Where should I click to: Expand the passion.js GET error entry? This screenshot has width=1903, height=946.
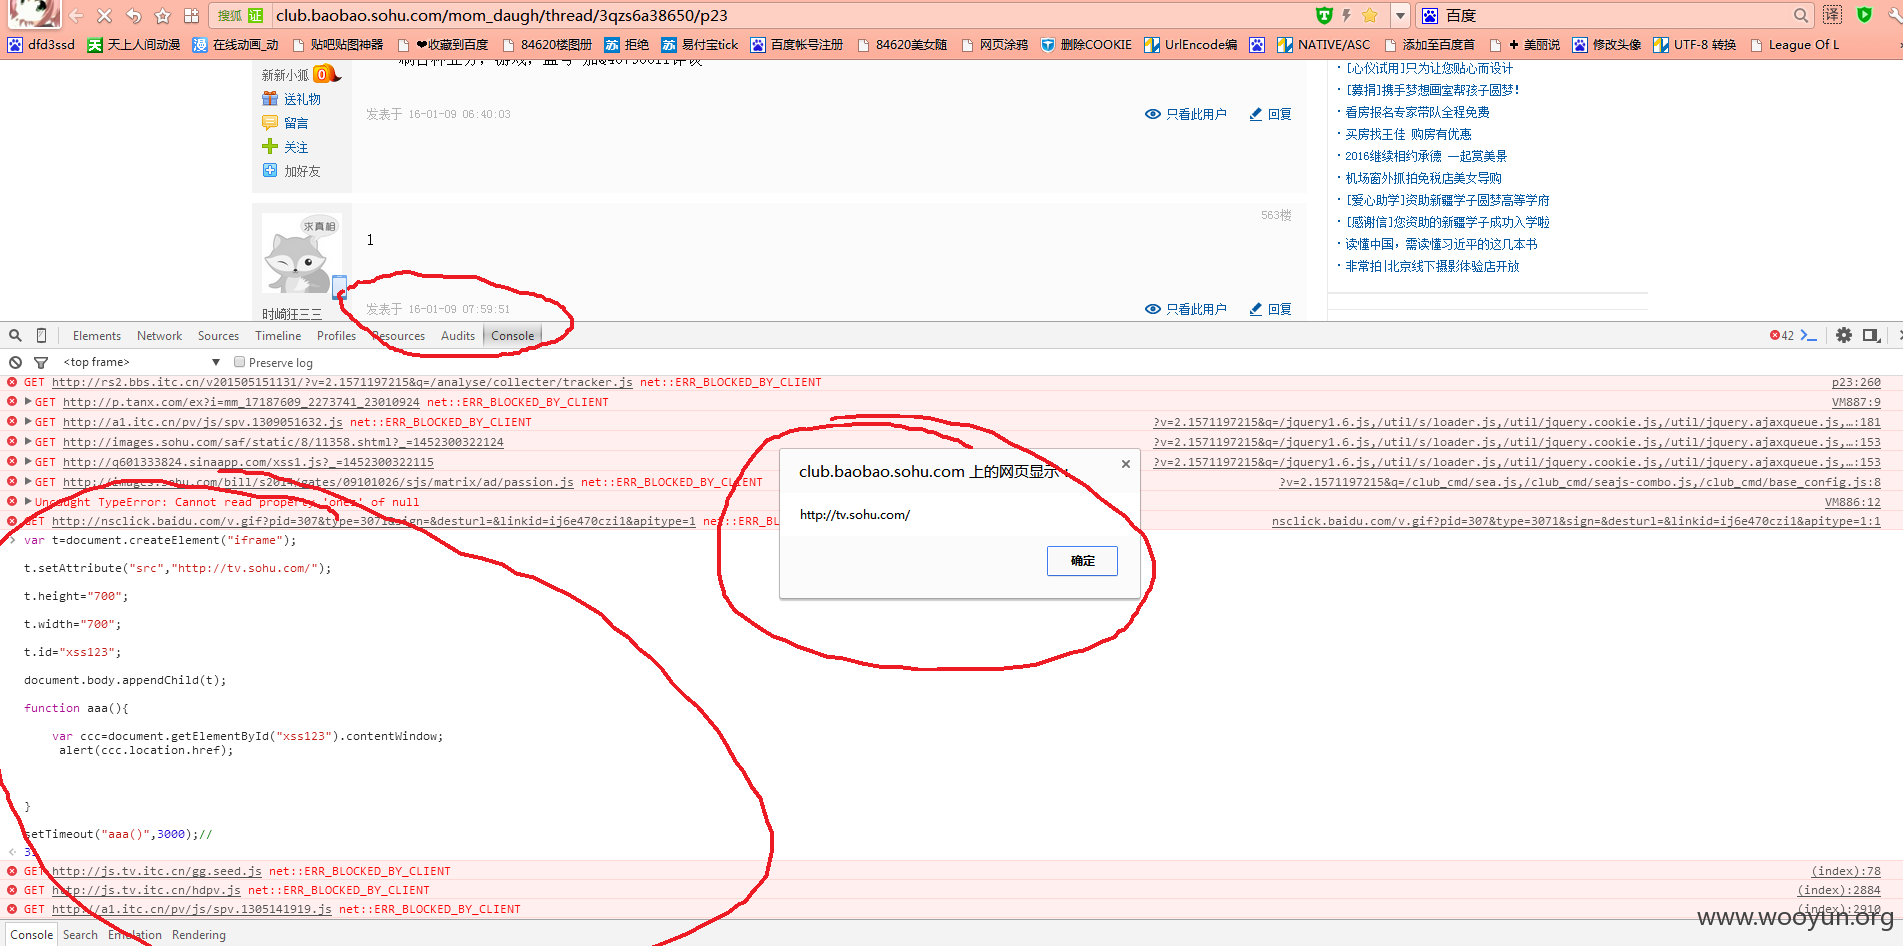coord(28,482)
